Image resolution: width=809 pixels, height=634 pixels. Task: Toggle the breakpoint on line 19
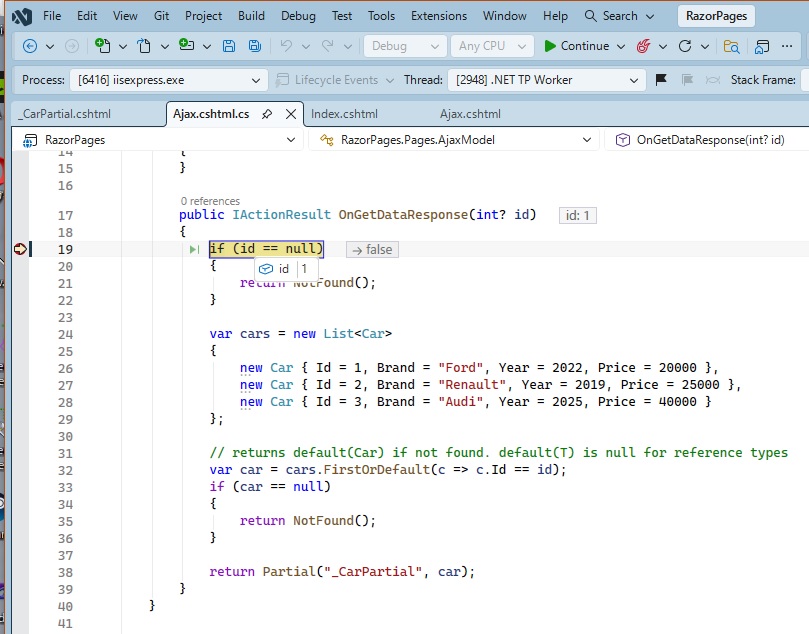pos(20,249)
